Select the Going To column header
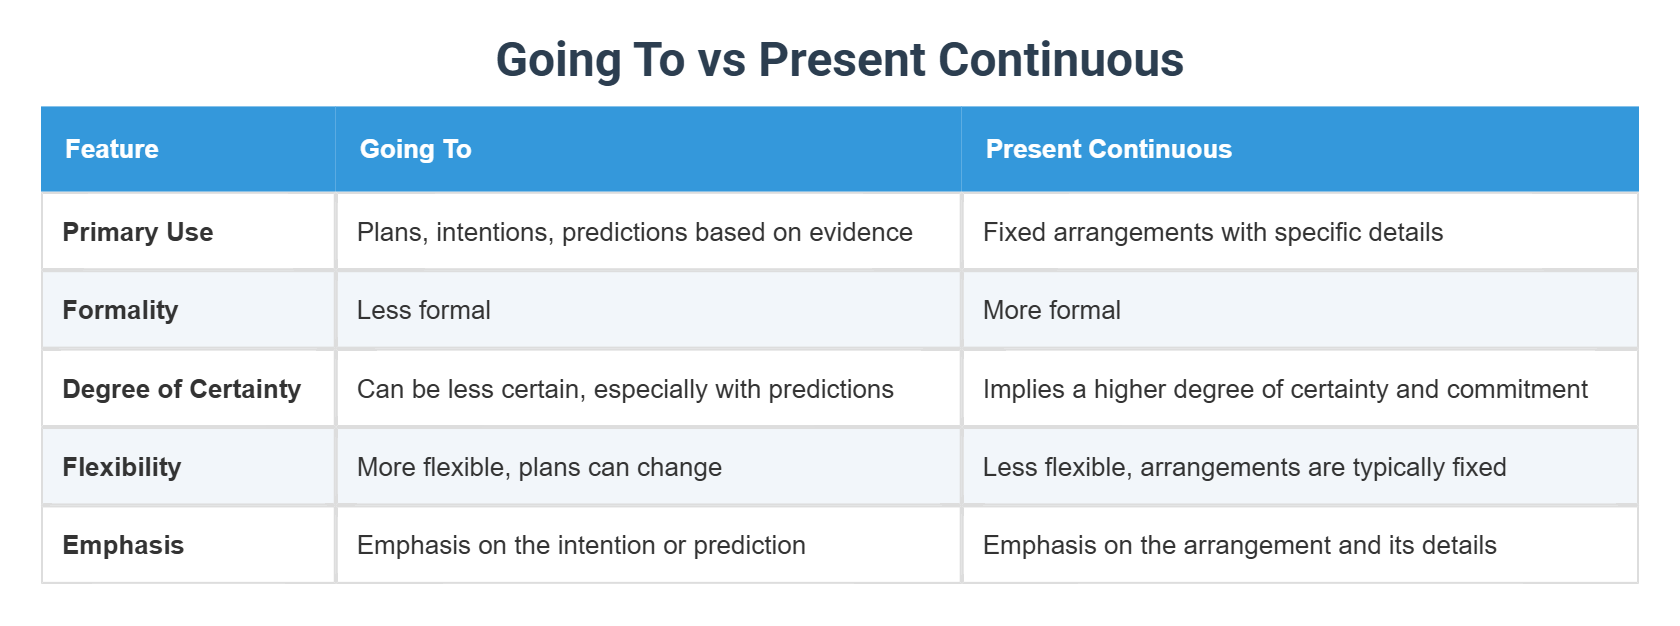 [x=416, y=149]
